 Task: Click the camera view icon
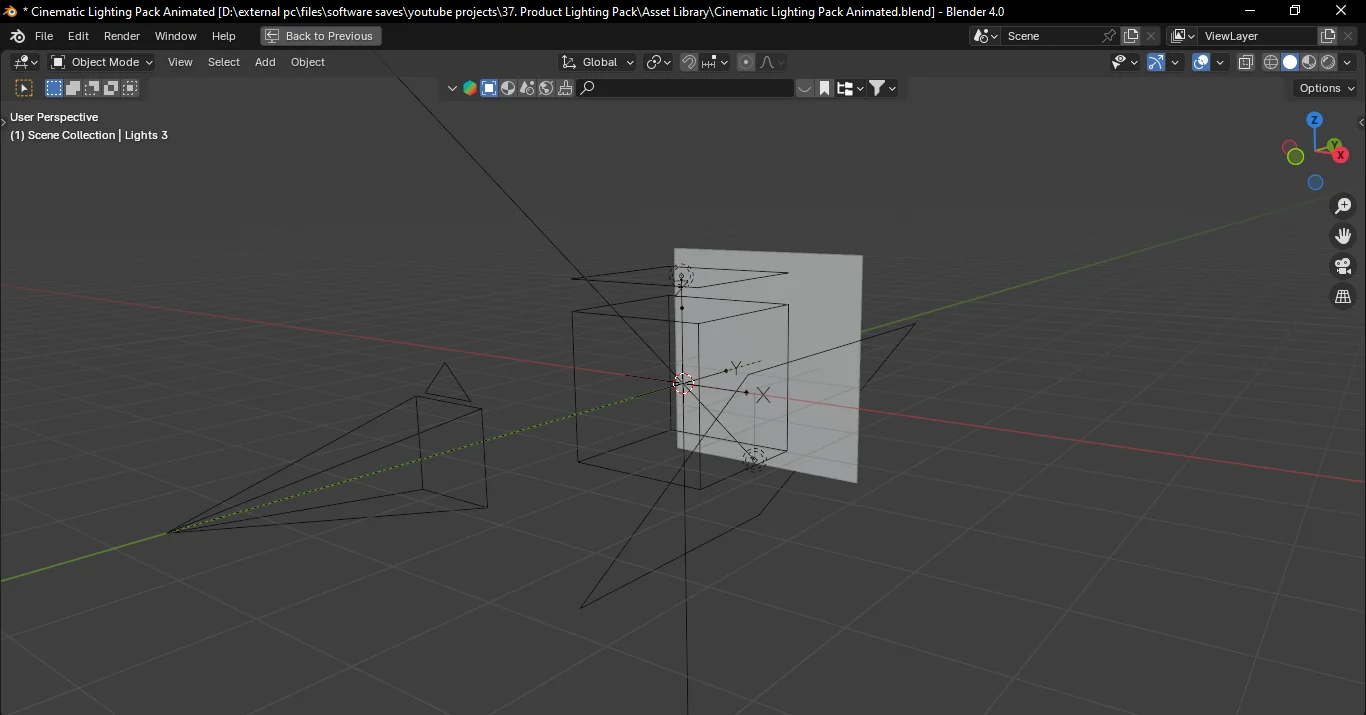[1343, 266]
